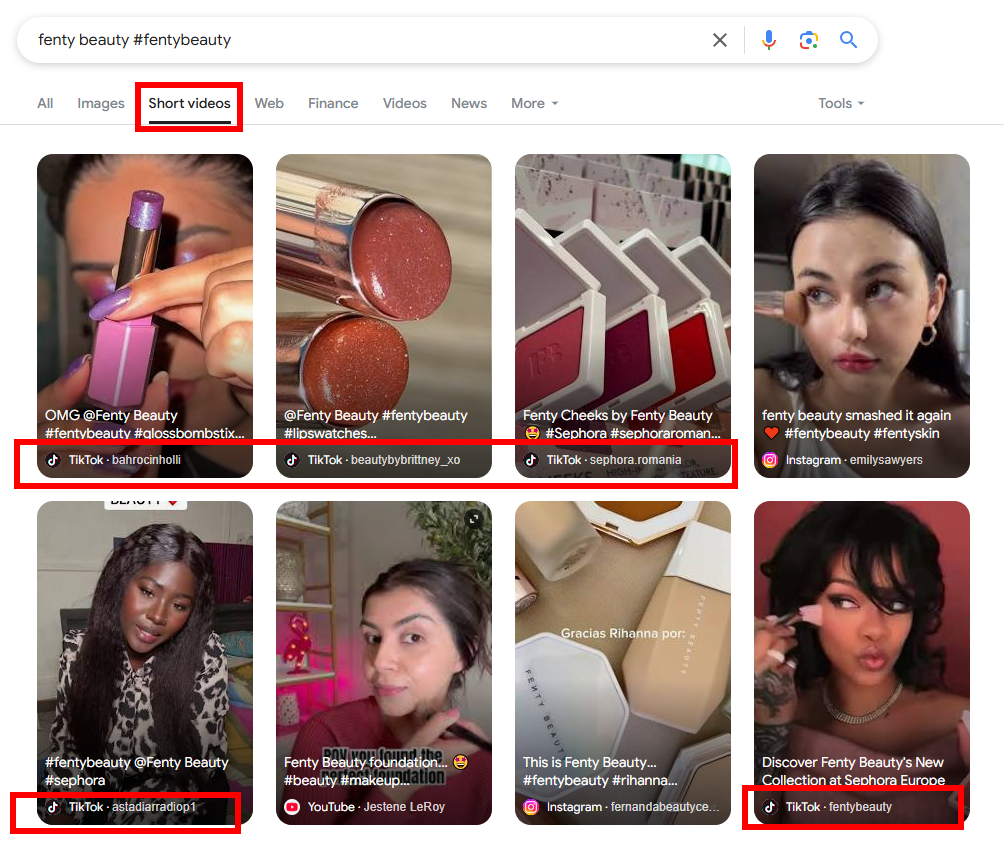
Task: Switch to the Web tab
Action: coord(269,104)
